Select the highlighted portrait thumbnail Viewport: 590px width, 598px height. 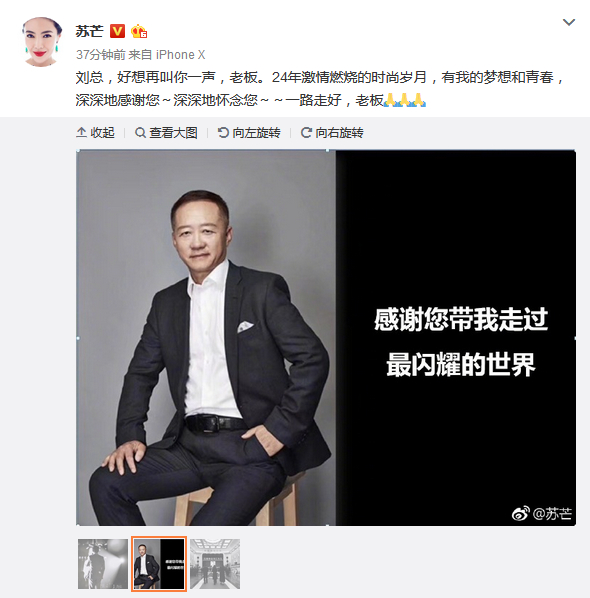coord(159,564)
